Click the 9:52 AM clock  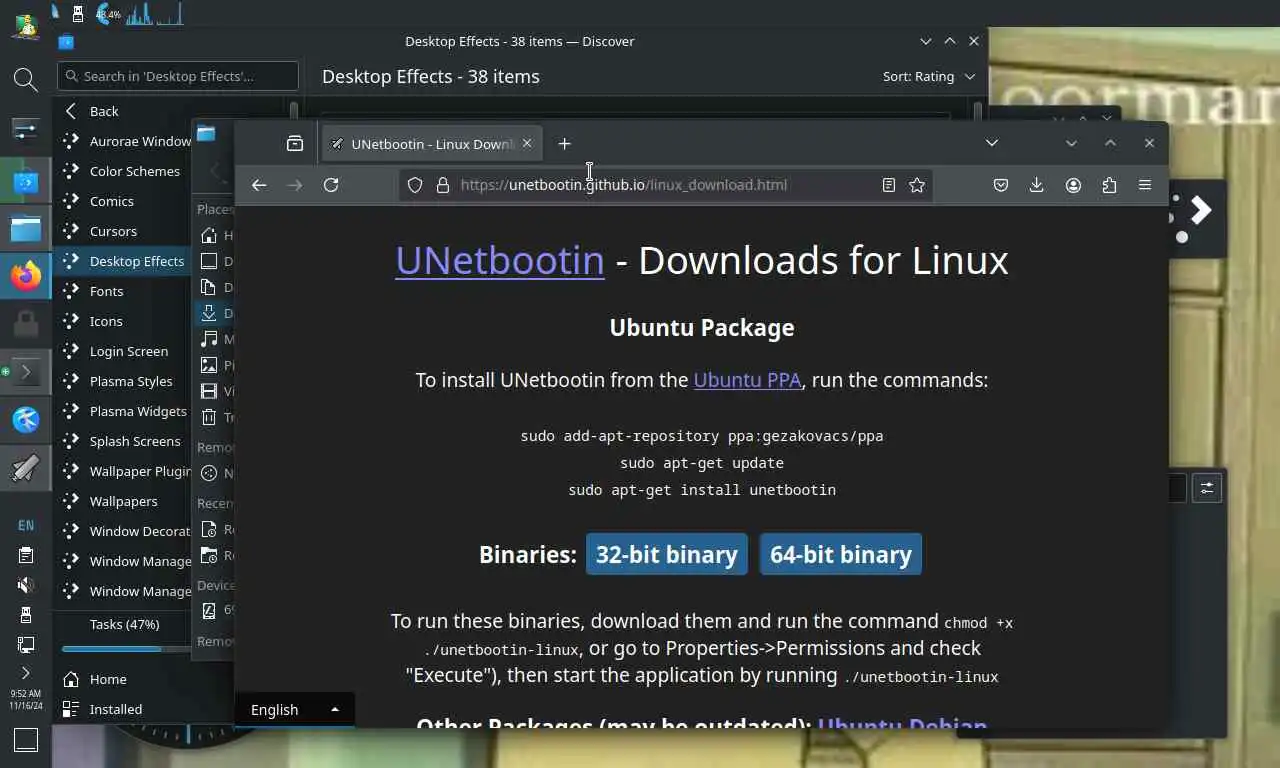point(26,699)
